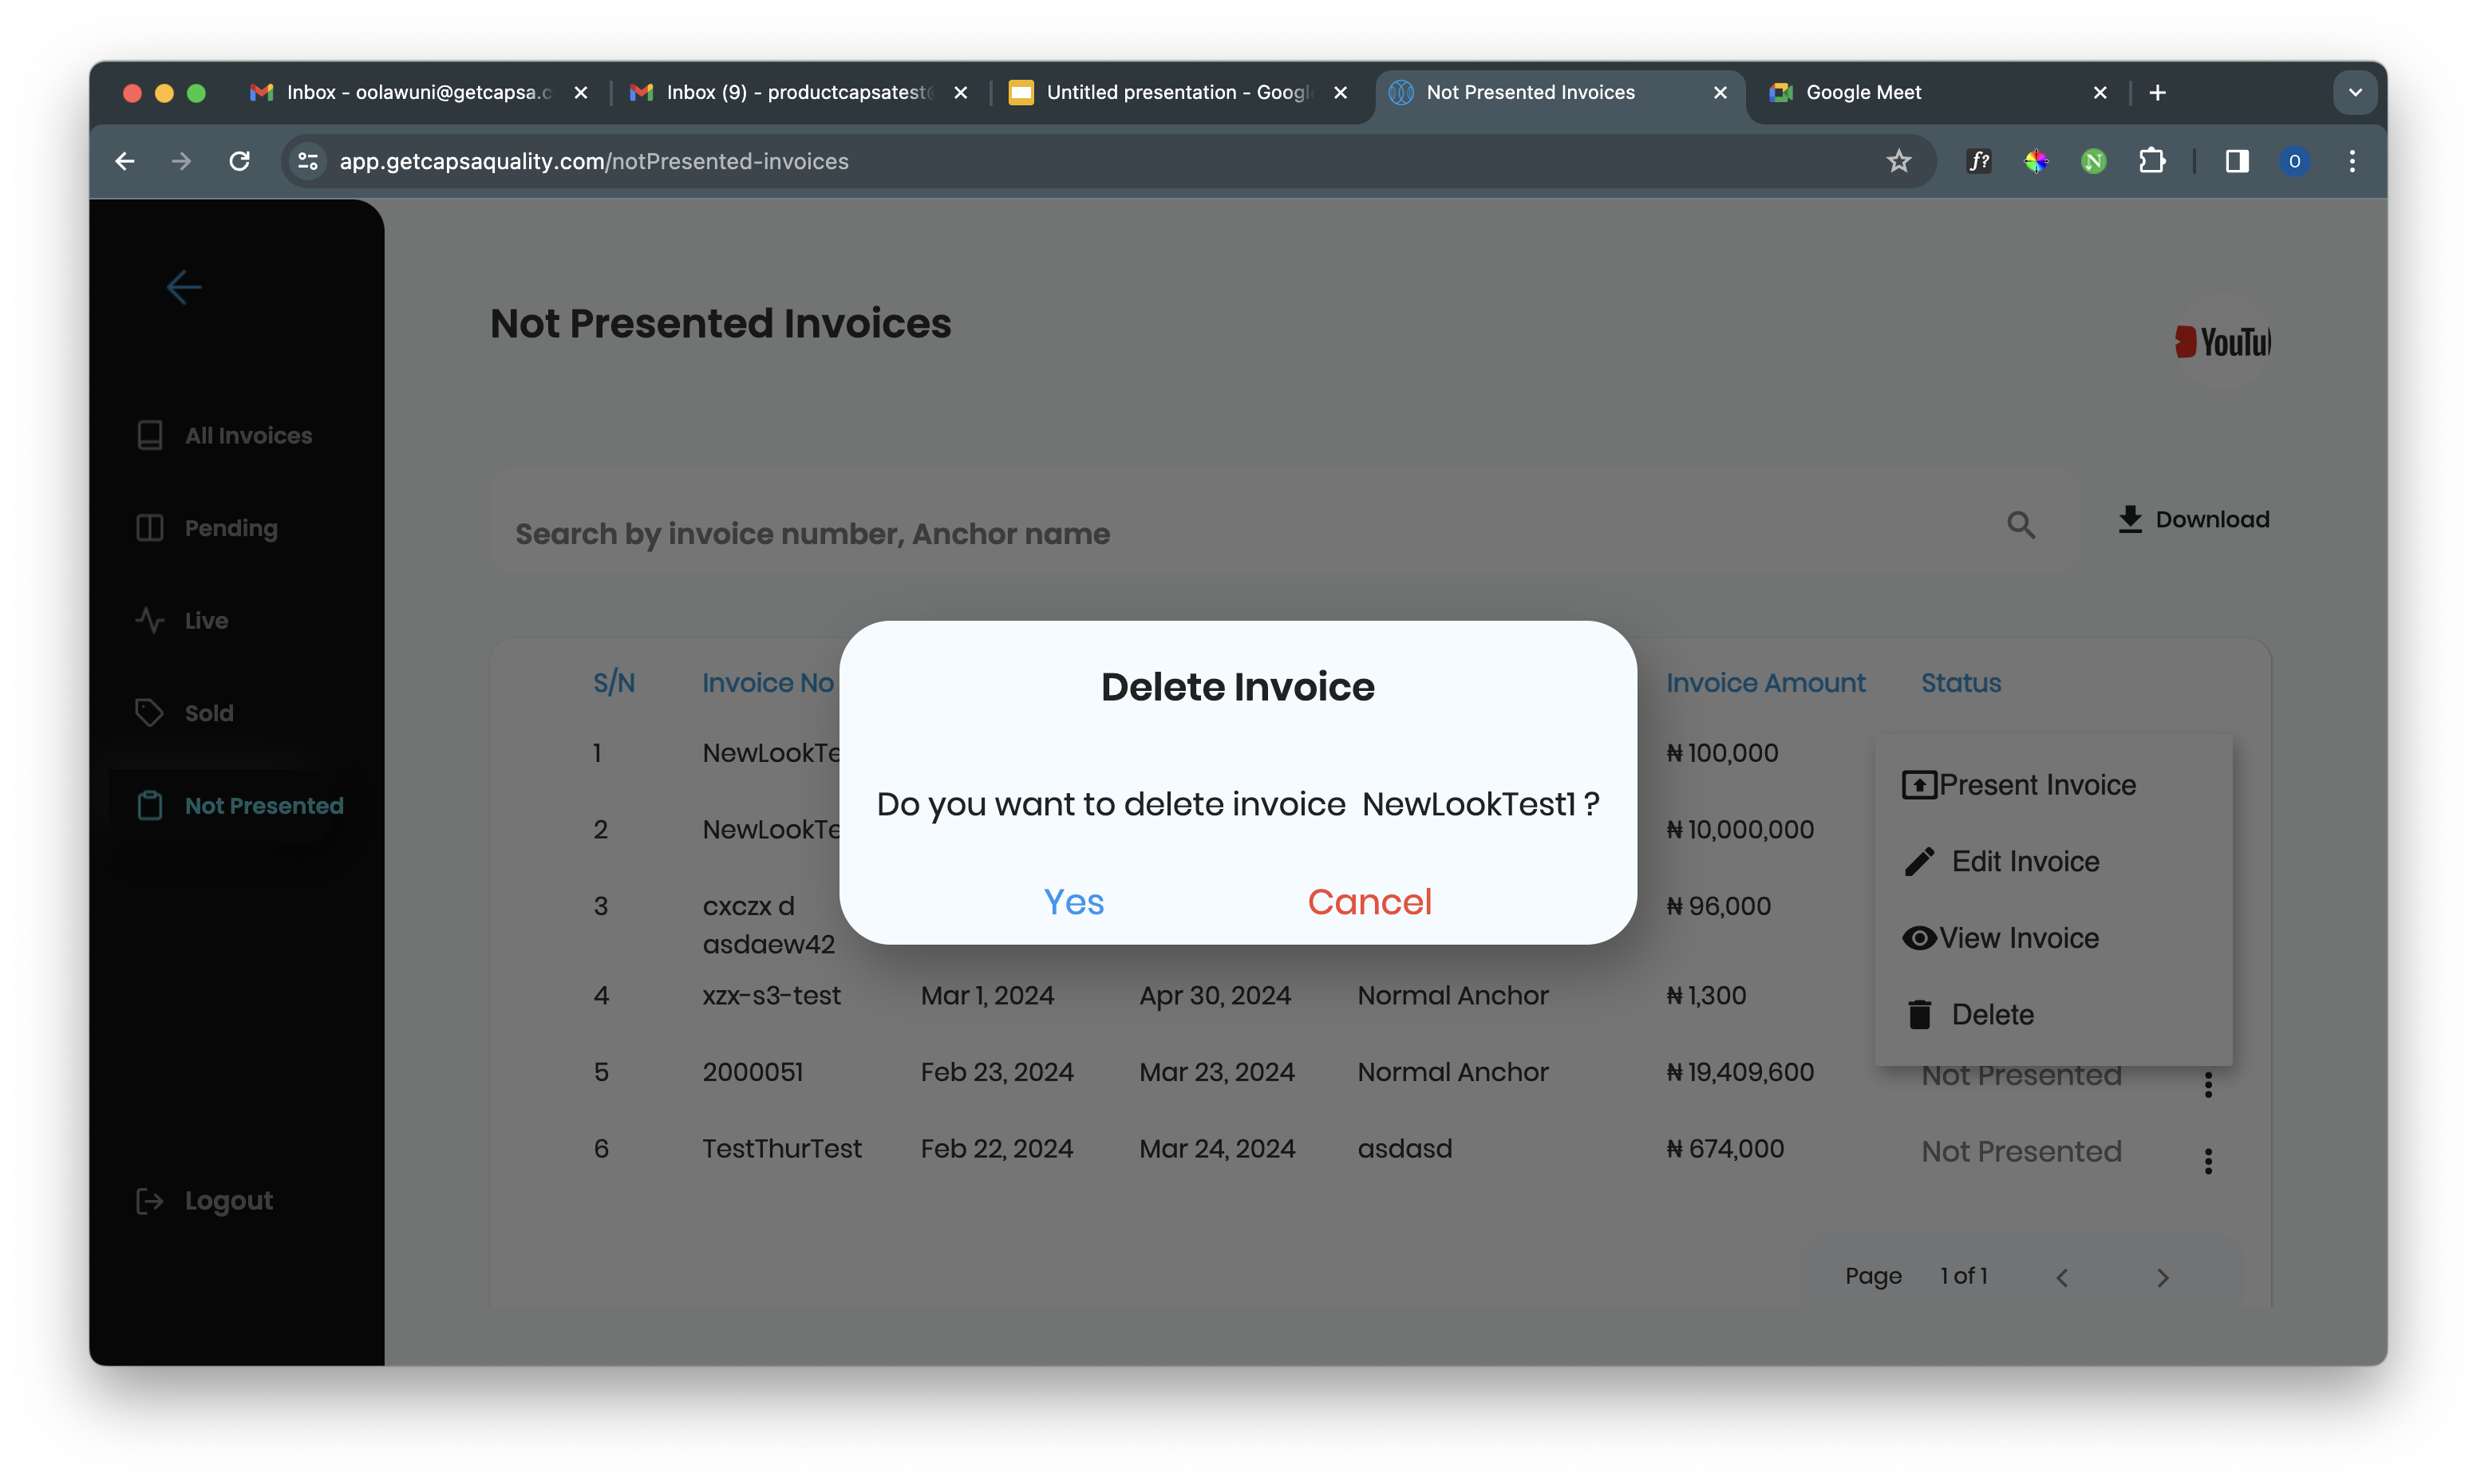Click the browser back button
This screenshot has height=1484, width=2477.
[x=125, y=161]
